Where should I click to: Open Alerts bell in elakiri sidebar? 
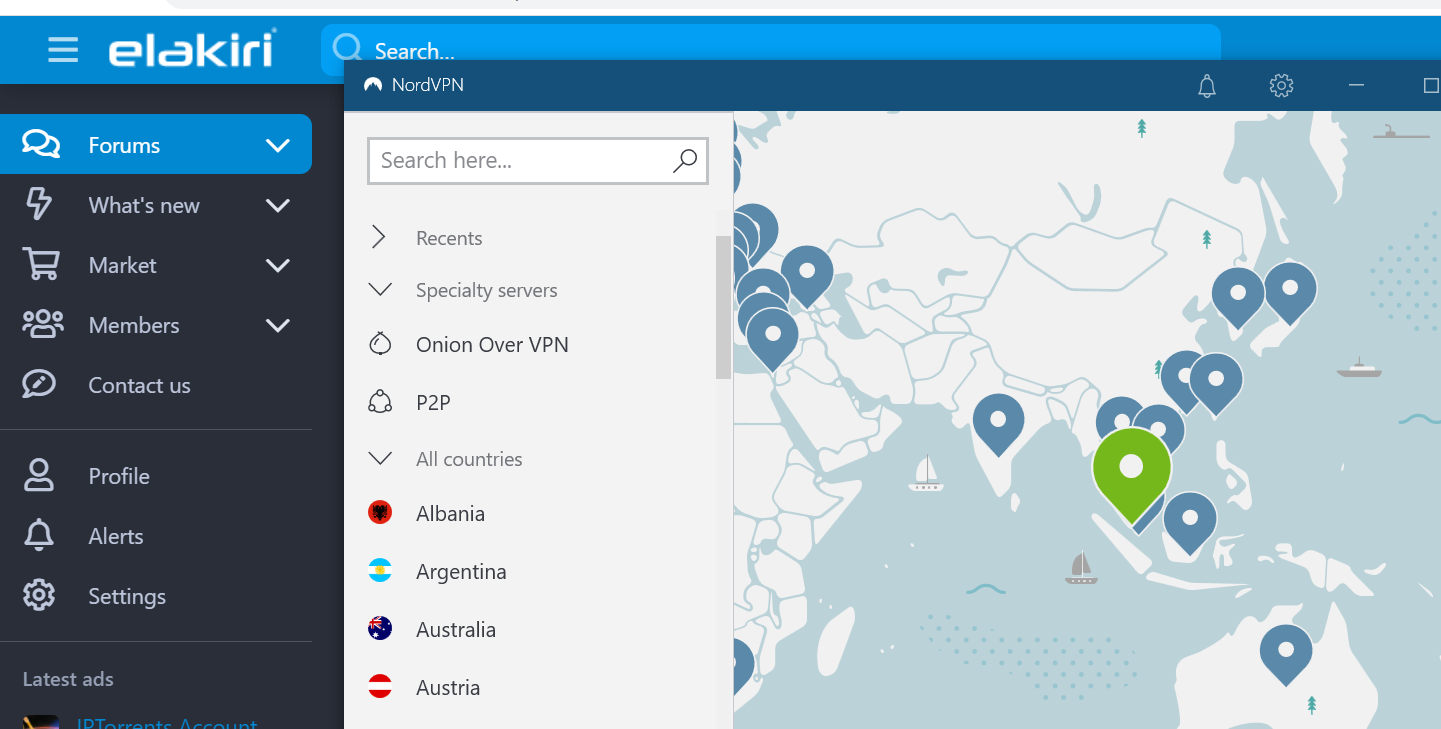pyautogui.click(x=39, y=535)
